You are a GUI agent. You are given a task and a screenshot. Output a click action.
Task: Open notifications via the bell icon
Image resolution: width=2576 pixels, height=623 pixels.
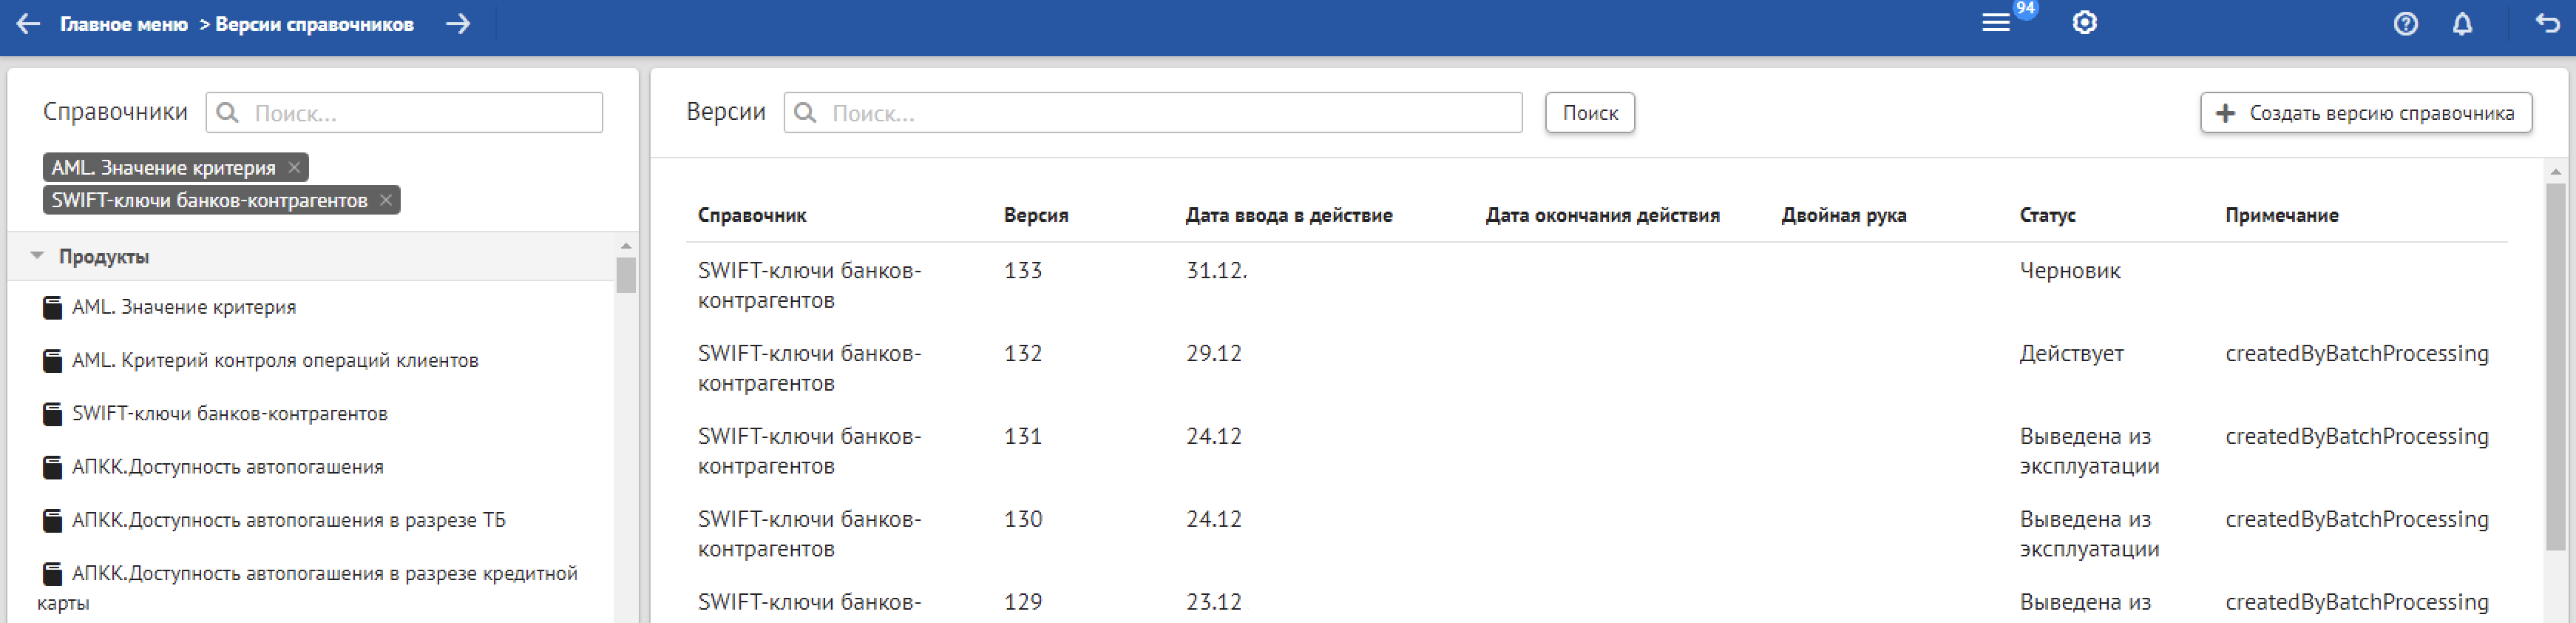point(2462,24)
